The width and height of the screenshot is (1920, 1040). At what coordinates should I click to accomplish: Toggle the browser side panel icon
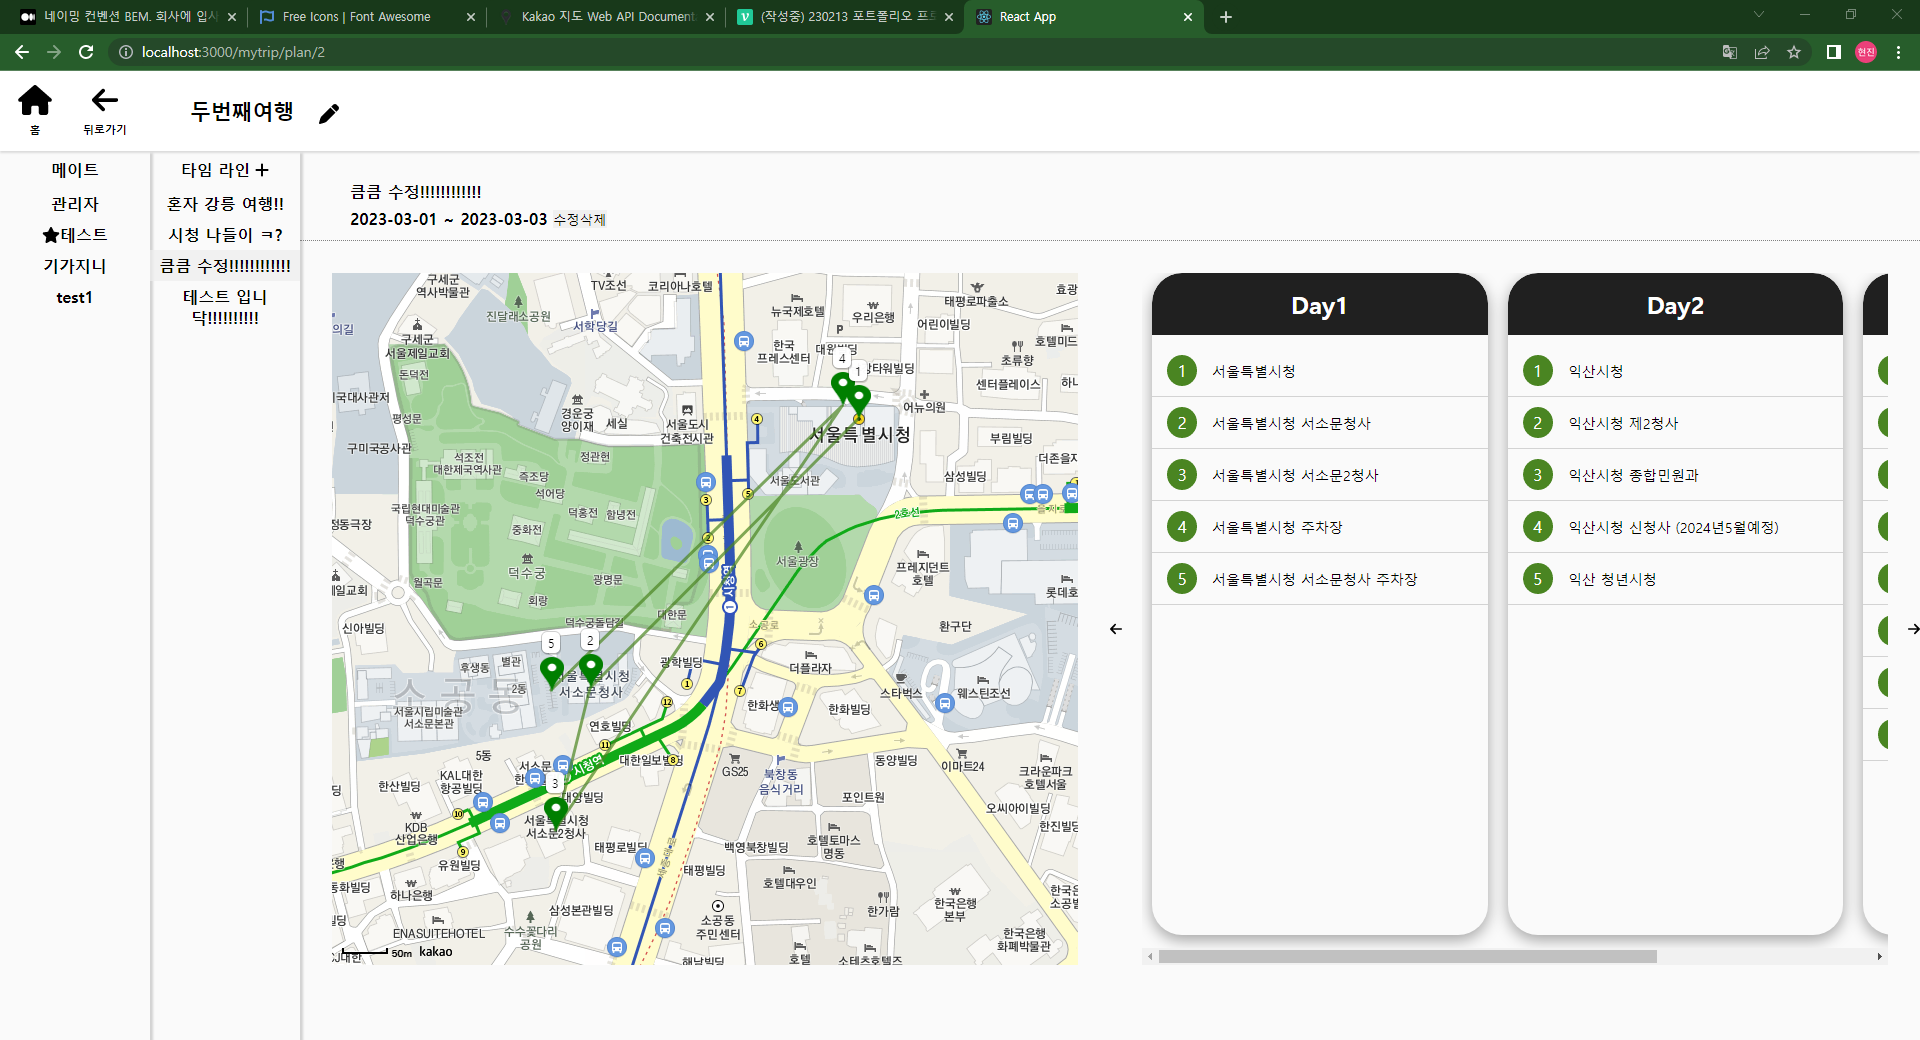point(1834,52)
